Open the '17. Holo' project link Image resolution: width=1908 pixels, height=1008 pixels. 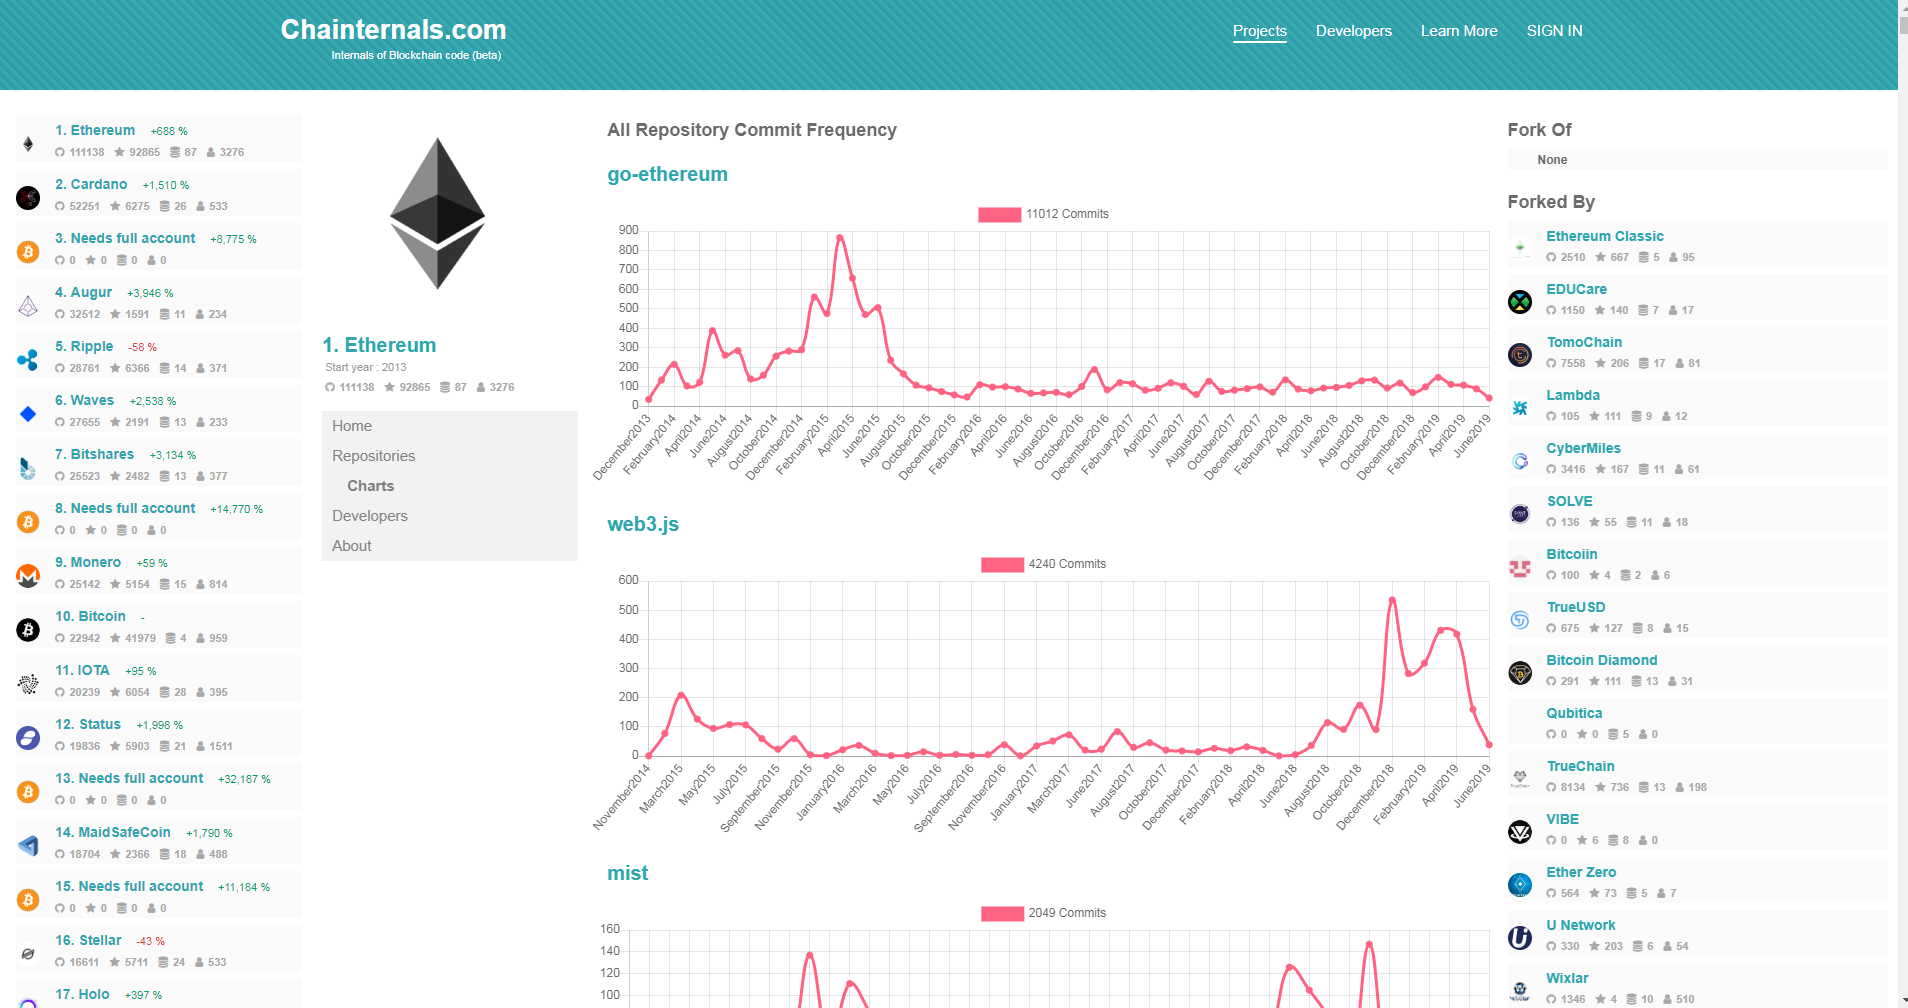point(82,994)
